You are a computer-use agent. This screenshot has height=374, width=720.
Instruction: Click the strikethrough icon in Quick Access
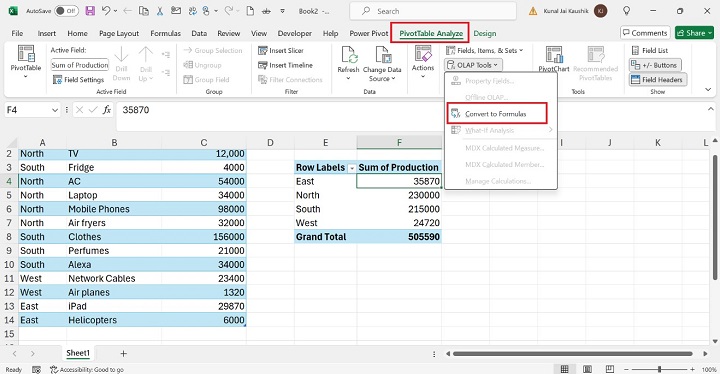(x=266, y=11)
